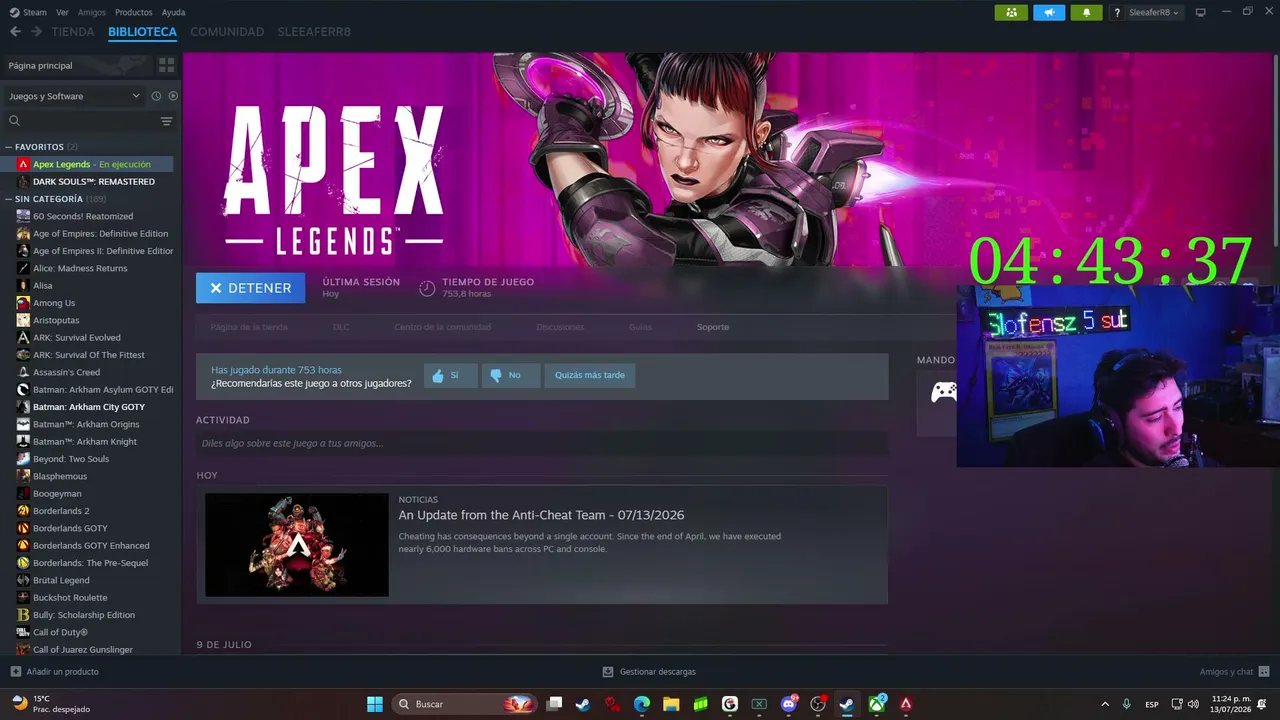Switch Steam to Big Picture mode

pos(1201,12)
